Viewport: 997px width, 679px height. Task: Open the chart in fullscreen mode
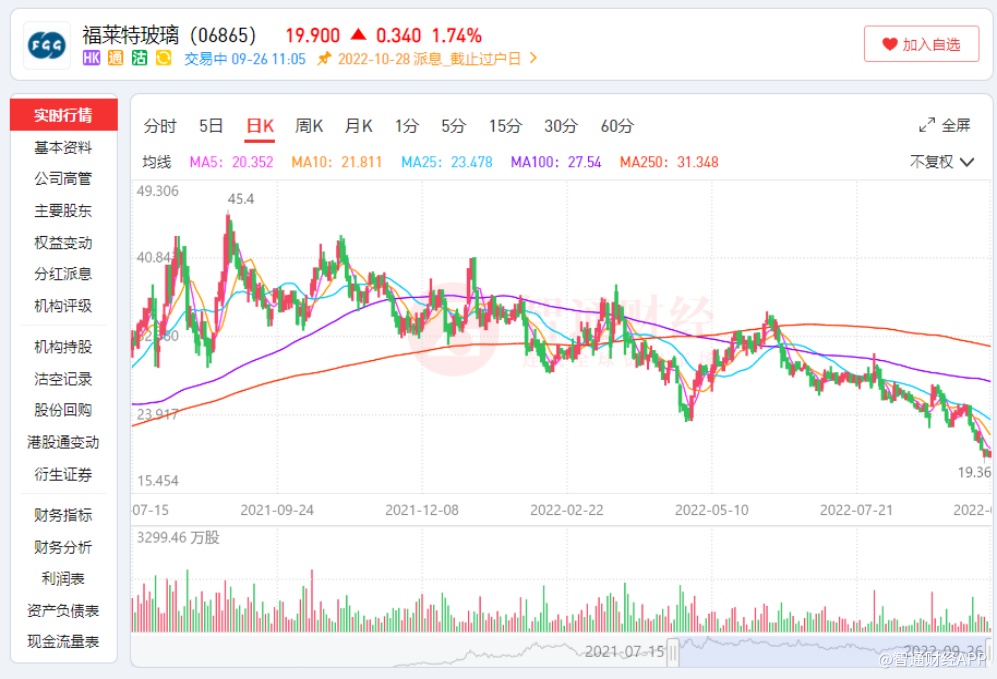pos(945,125)
